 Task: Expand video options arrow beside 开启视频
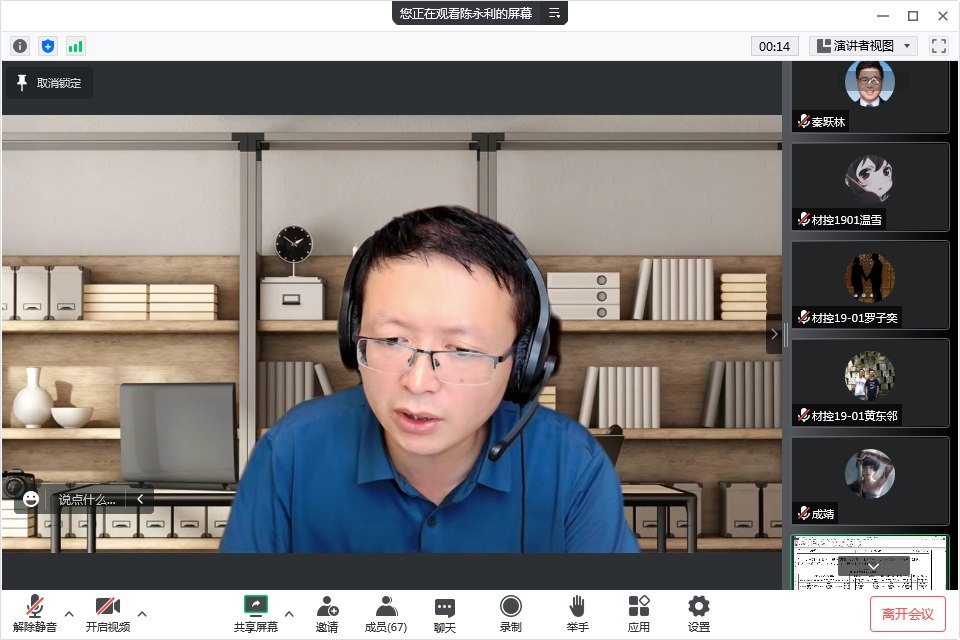coord(142,613)
